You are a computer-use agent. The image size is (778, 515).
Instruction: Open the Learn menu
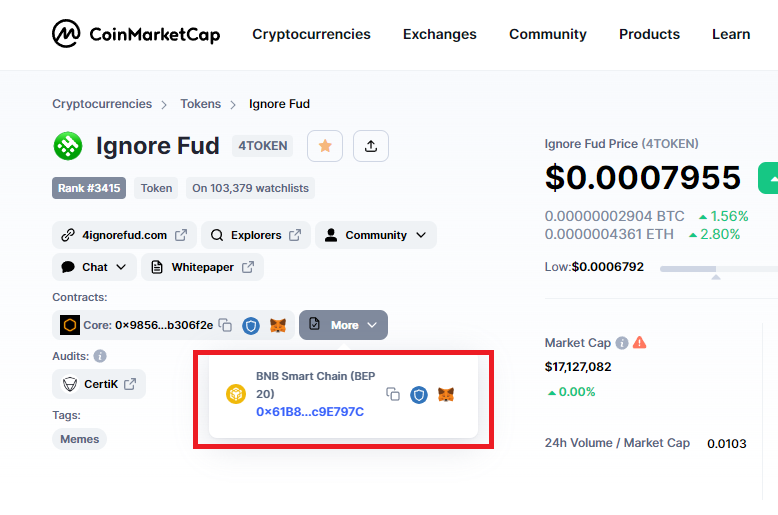click(x=731, y=34)
